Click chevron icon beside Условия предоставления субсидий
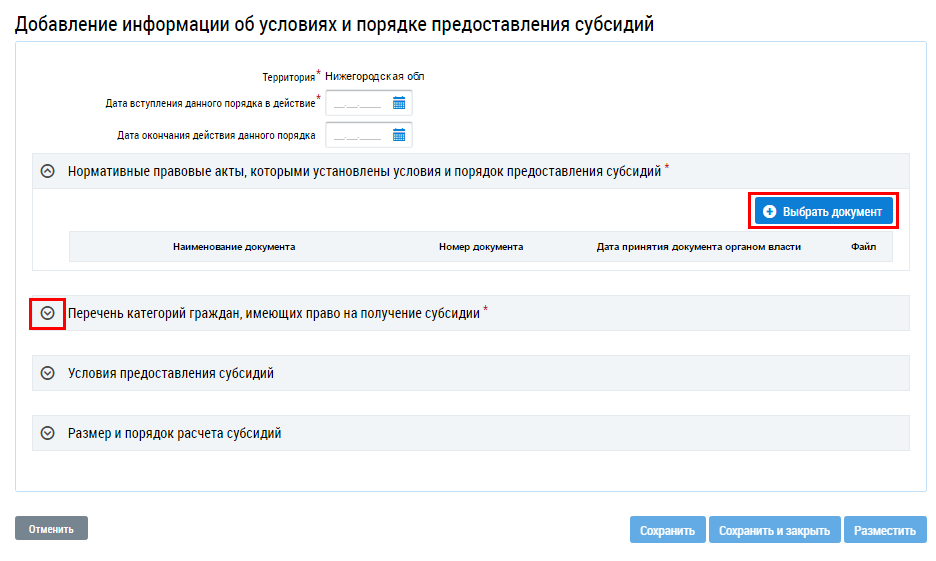Screen dimensions: 936x561 click(x=47, y=373)
